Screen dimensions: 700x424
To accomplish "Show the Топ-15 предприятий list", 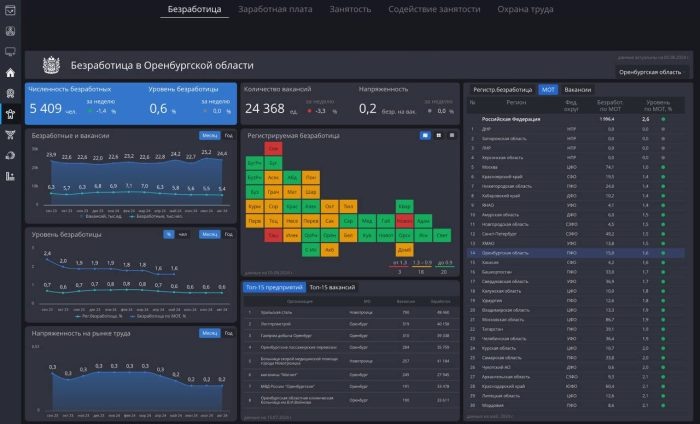I will 274,287.
